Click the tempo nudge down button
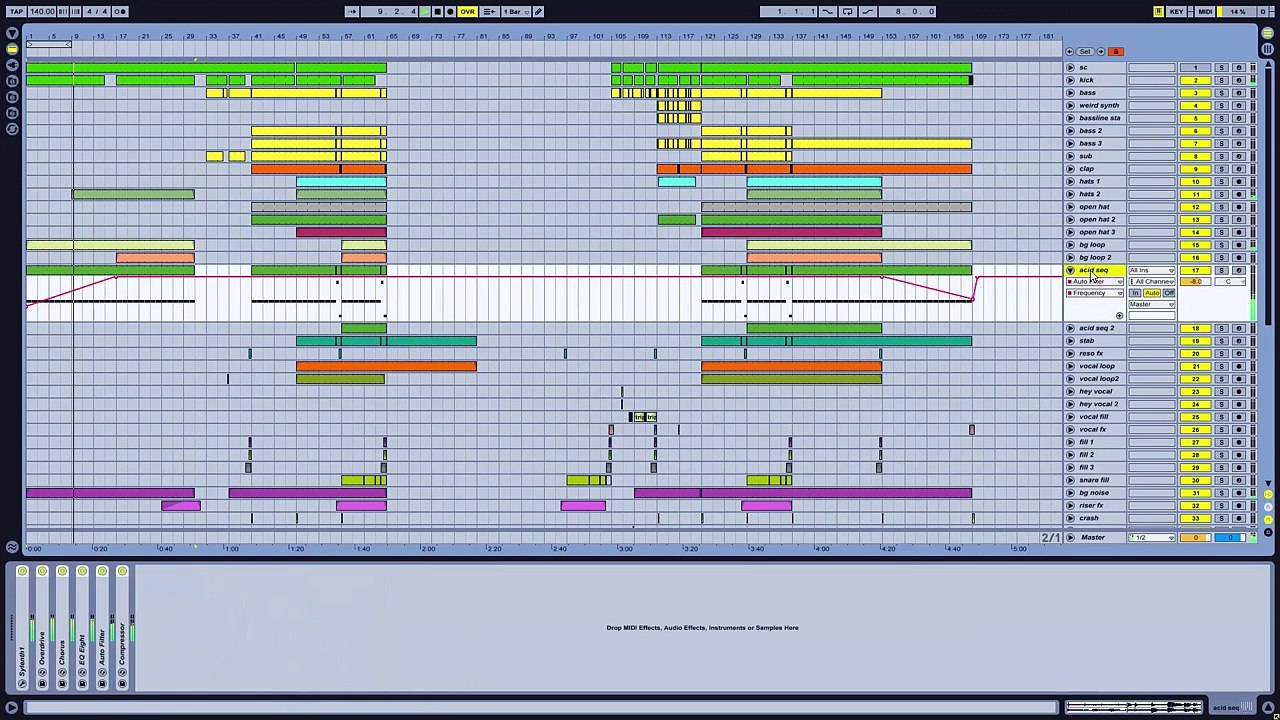The image size is (1280, 720). (x=62, y=11)
